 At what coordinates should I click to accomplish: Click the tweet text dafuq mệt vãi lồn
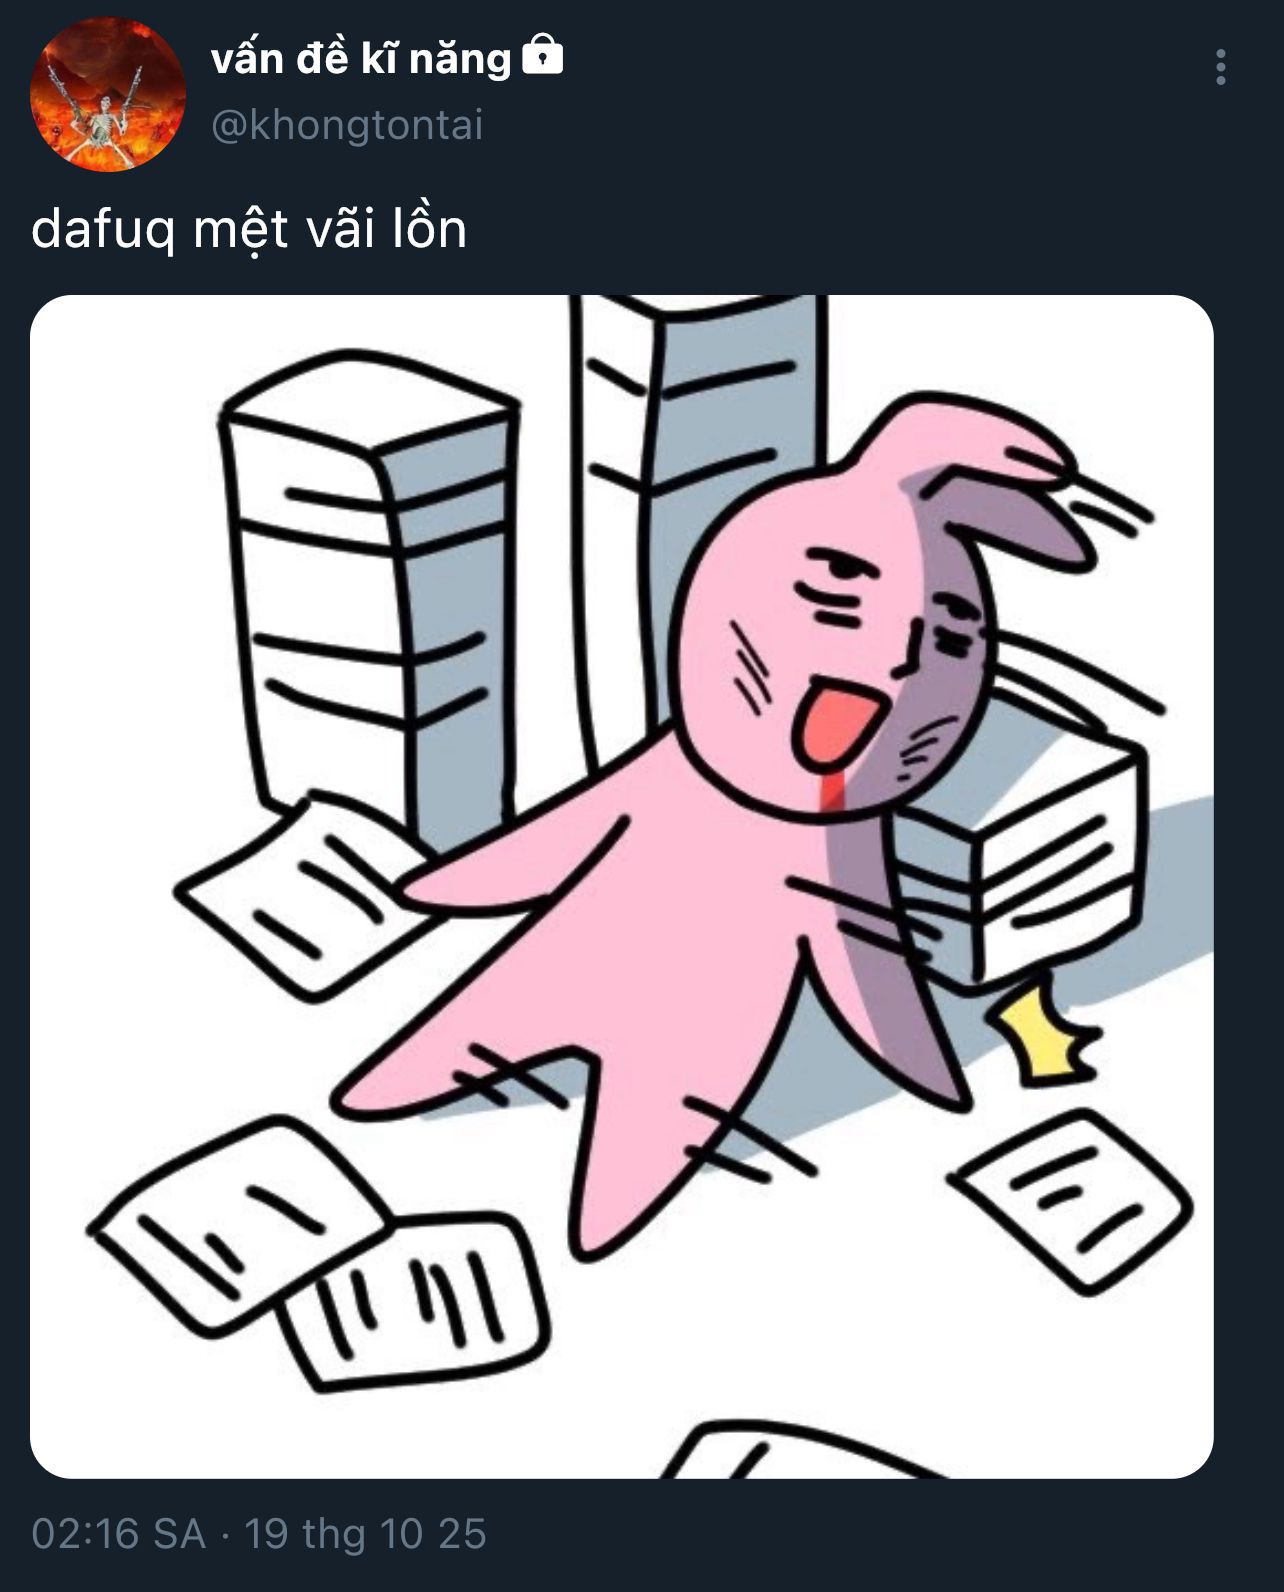pyautogui.click(x=249, y=230)
